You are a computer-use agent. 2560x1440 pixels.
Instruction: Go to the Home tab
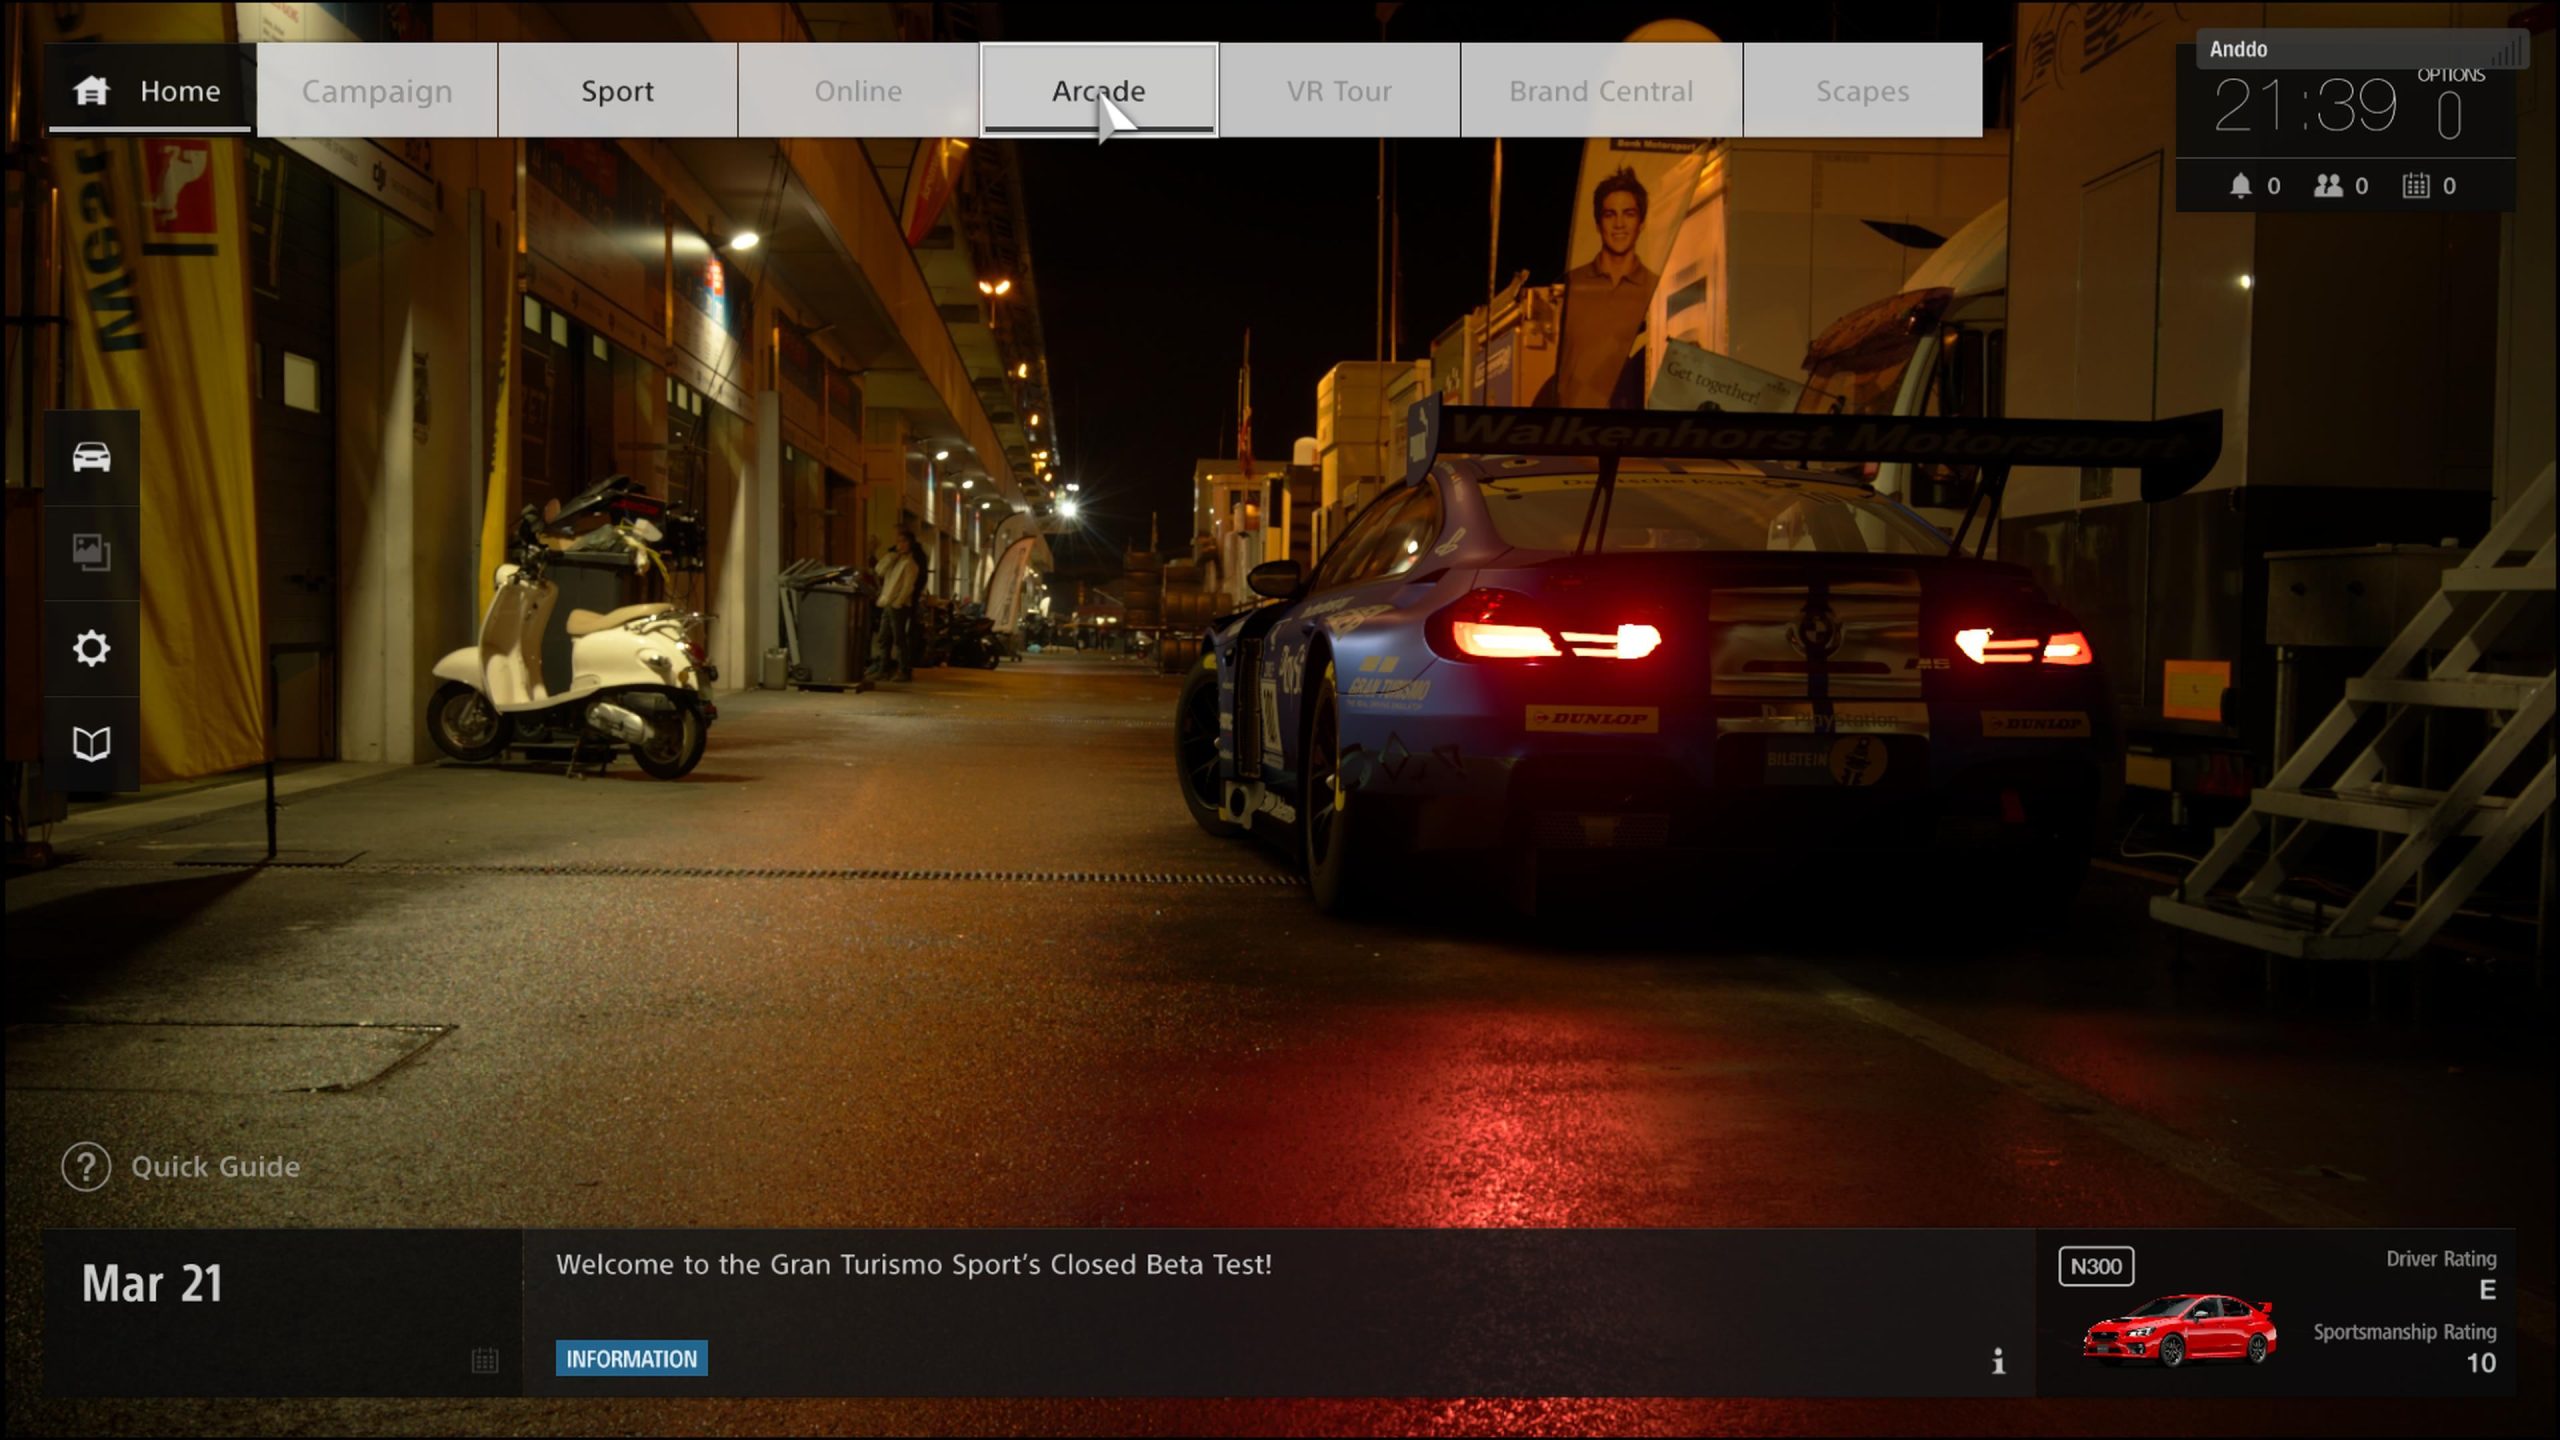(x=150, y=90)
